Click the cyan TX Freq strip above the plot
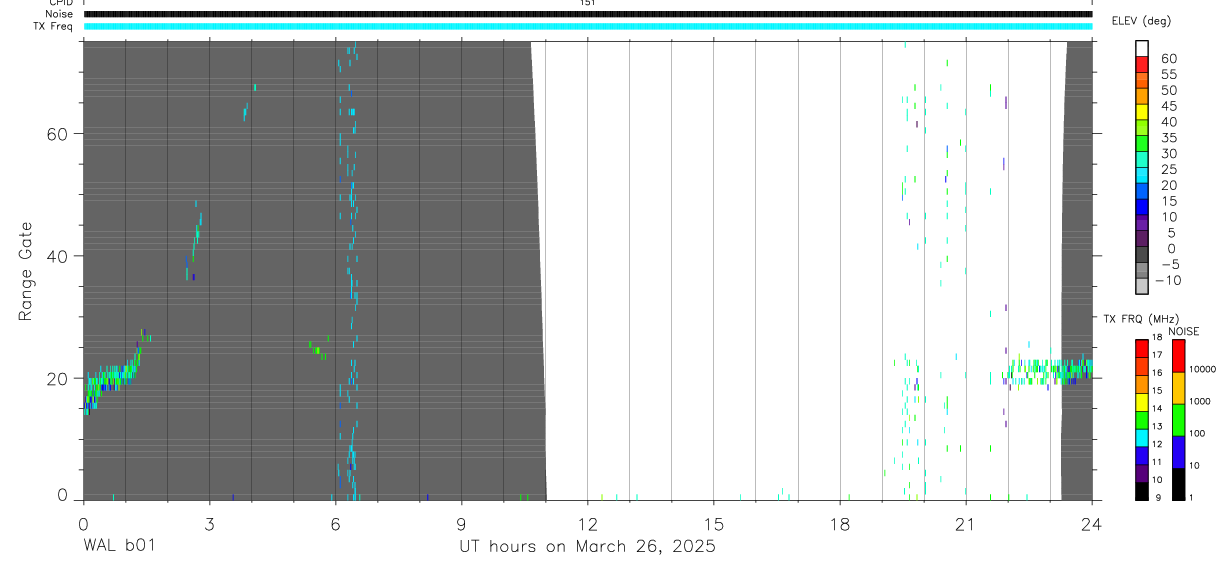Image resolution: width=1228 pixels, height=567 pixels. (x=588, y=26)
